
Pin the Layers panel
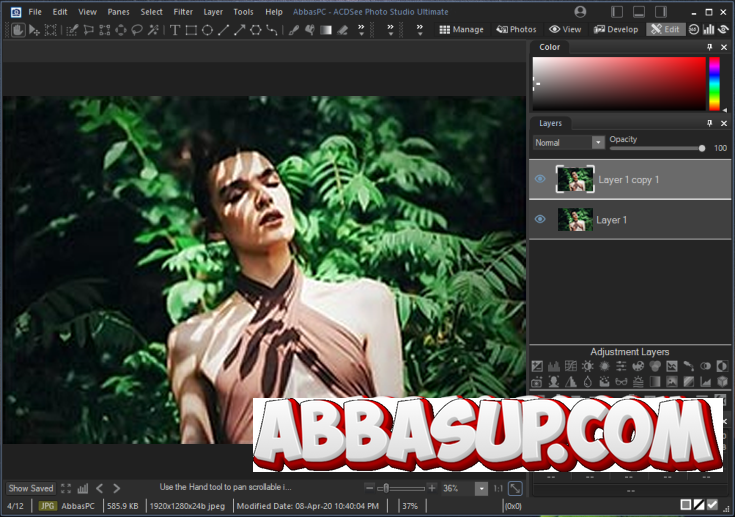click(x=710, y=123)
